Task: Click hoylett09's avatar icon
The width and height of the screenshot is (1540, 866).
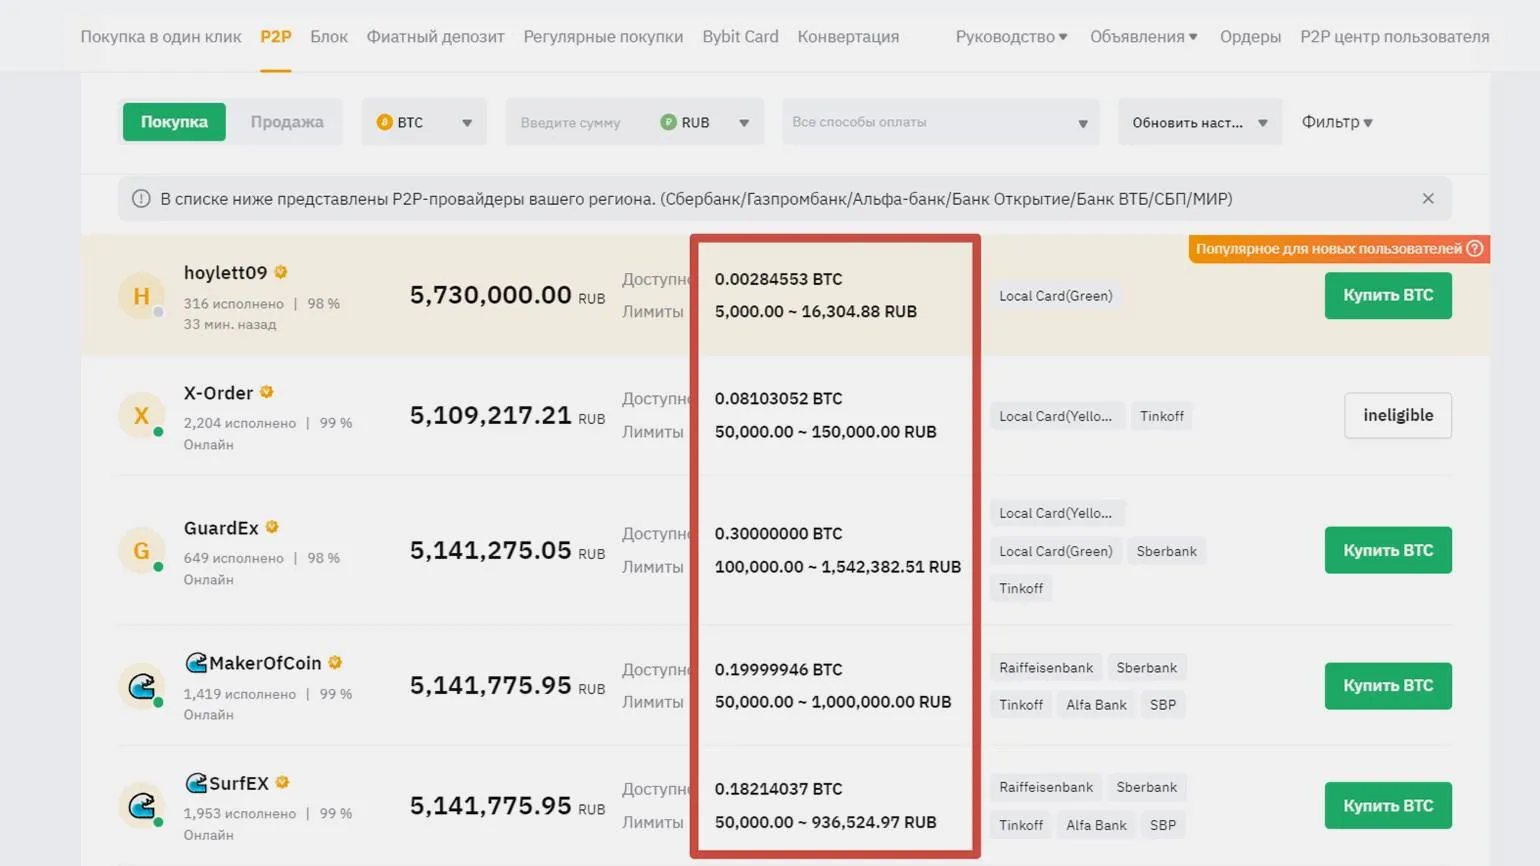Action: [141, 296]
